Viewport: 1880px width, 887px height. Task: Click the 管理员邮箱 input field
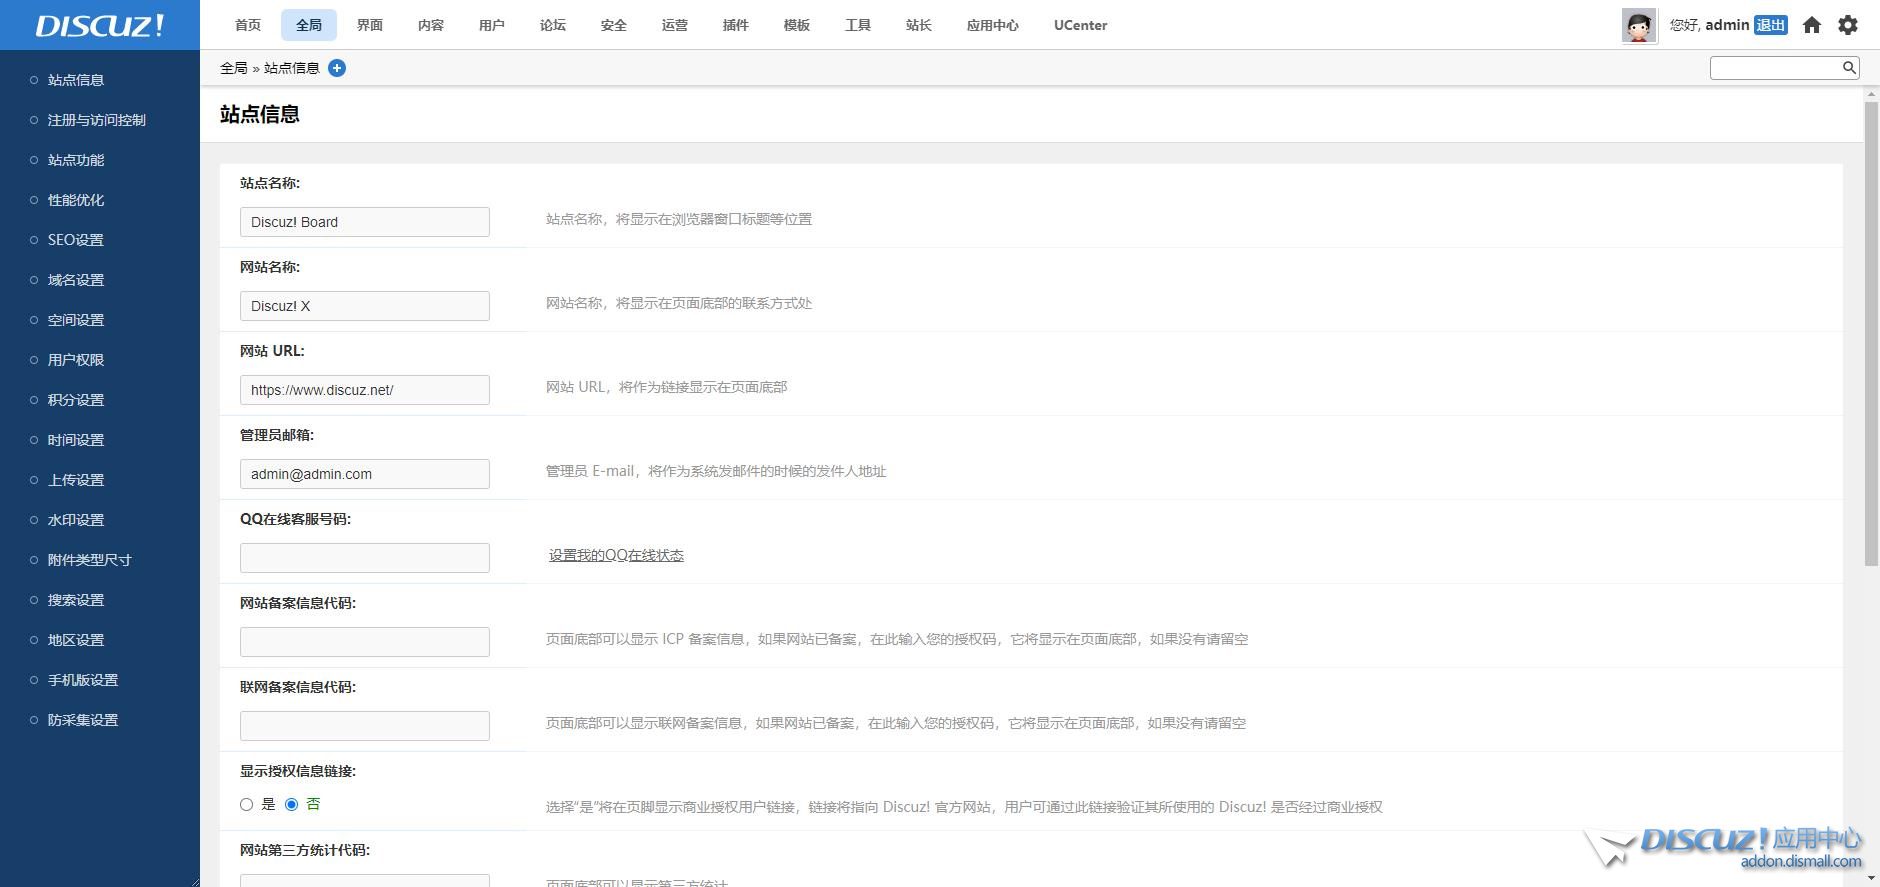364,474
